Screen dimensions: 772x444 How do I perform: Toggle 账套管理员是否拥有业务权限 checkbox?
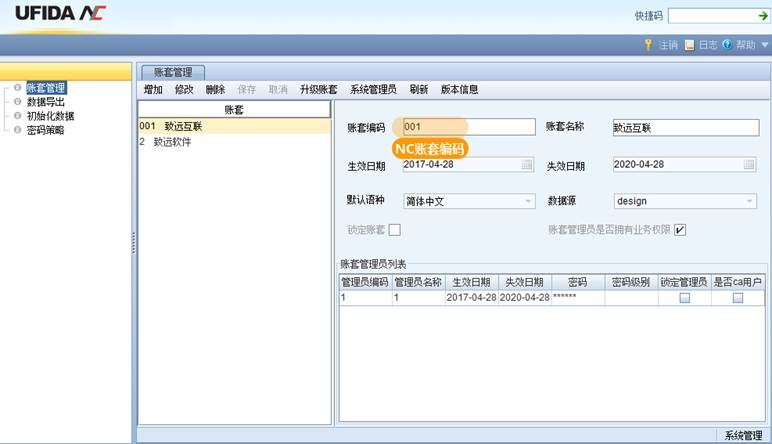(680, 230)
